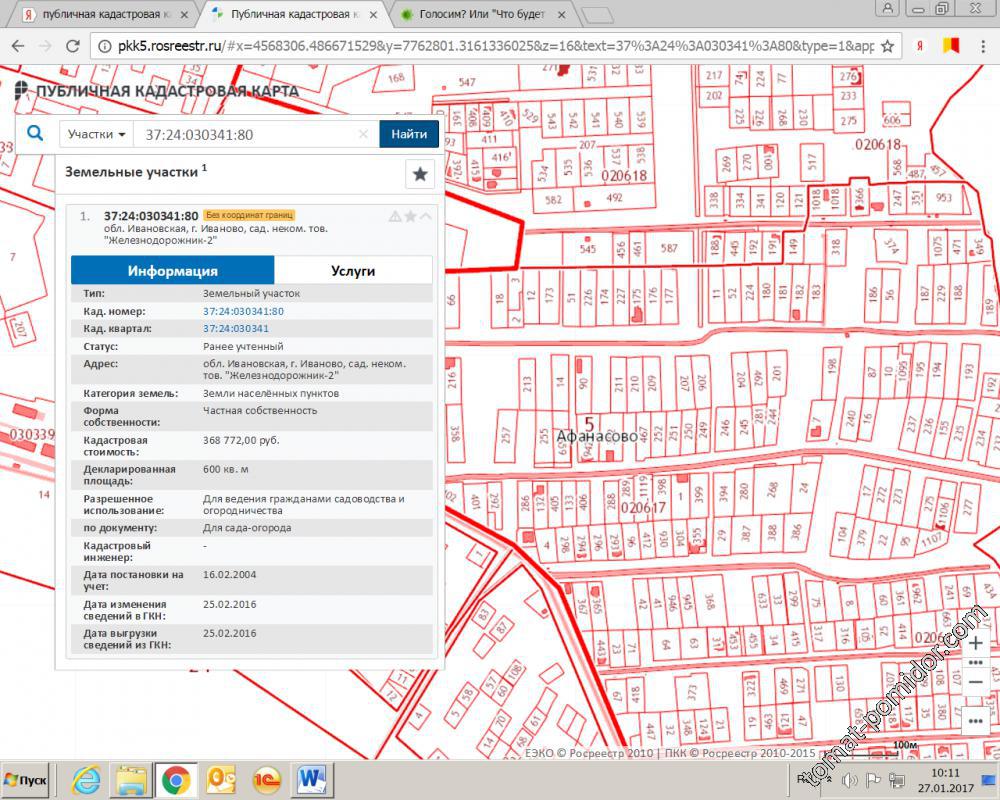Open Word from the Windows taskbar
This screenshot has width=1000, height=800.
(x=313, y=779)
